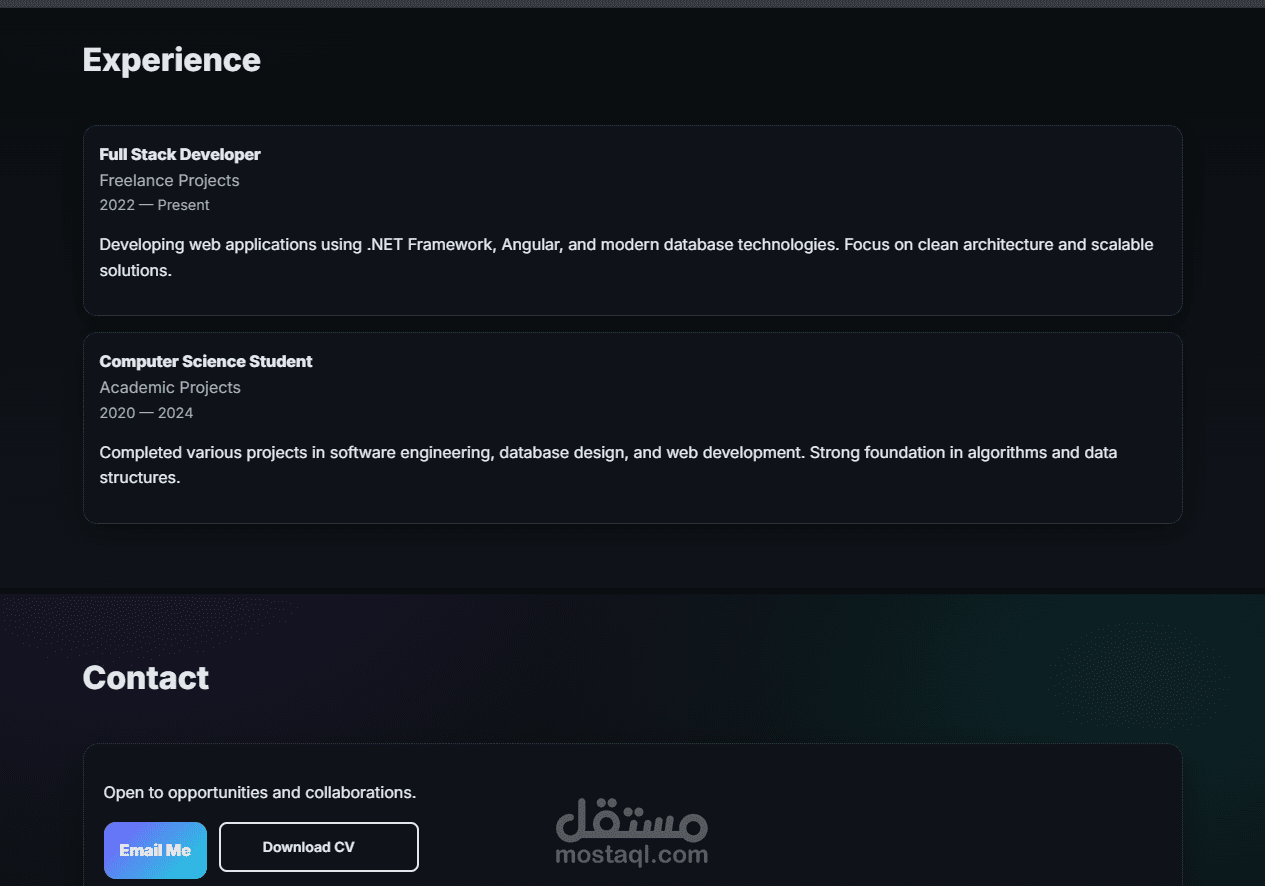Click the description starting 'Developing web applications'
1265x886 pixels.
click(x=626, y=257)
